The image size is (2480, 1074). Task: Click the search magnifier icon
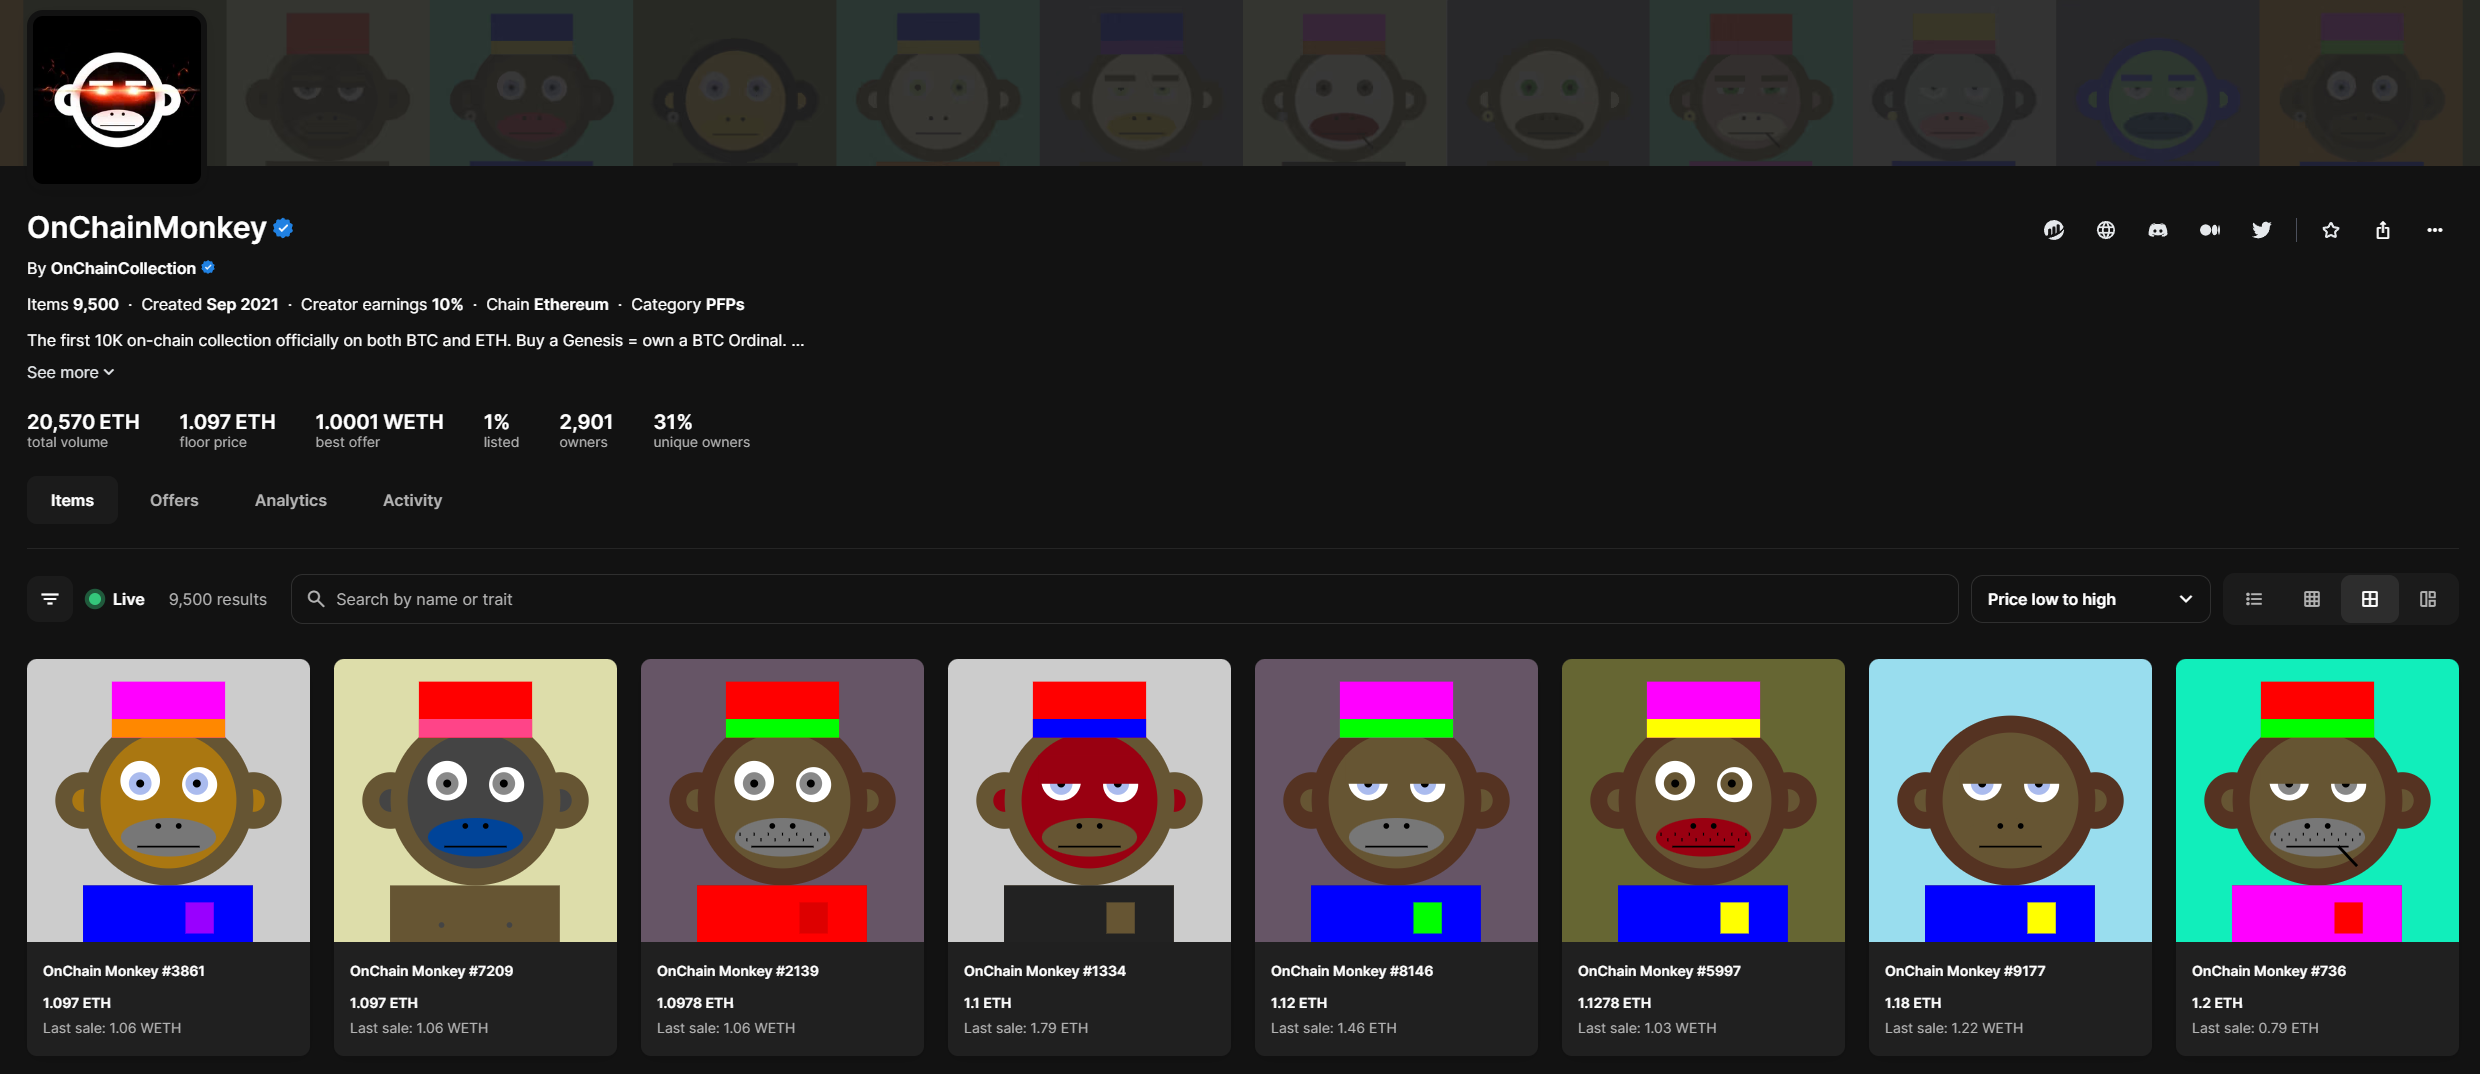pyautogui.click(x=316, y=599)
